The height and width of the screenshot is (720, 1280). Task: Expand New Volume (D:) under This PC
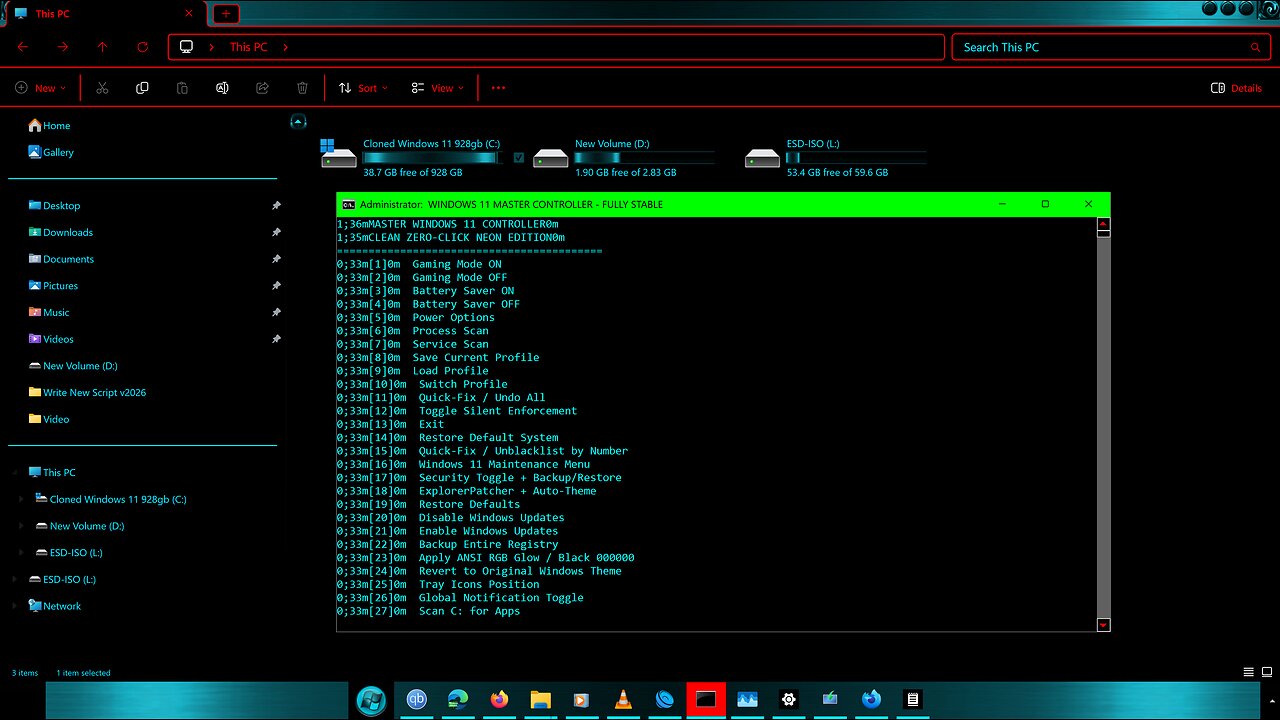(22, 526)
